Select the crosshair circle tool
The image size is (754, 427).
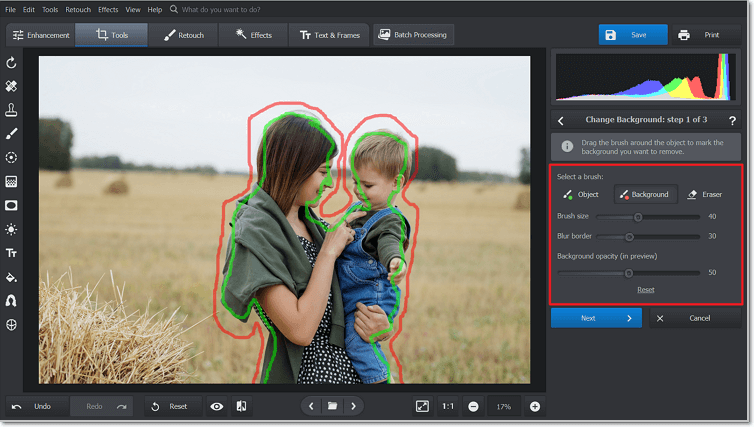point(11,325)
